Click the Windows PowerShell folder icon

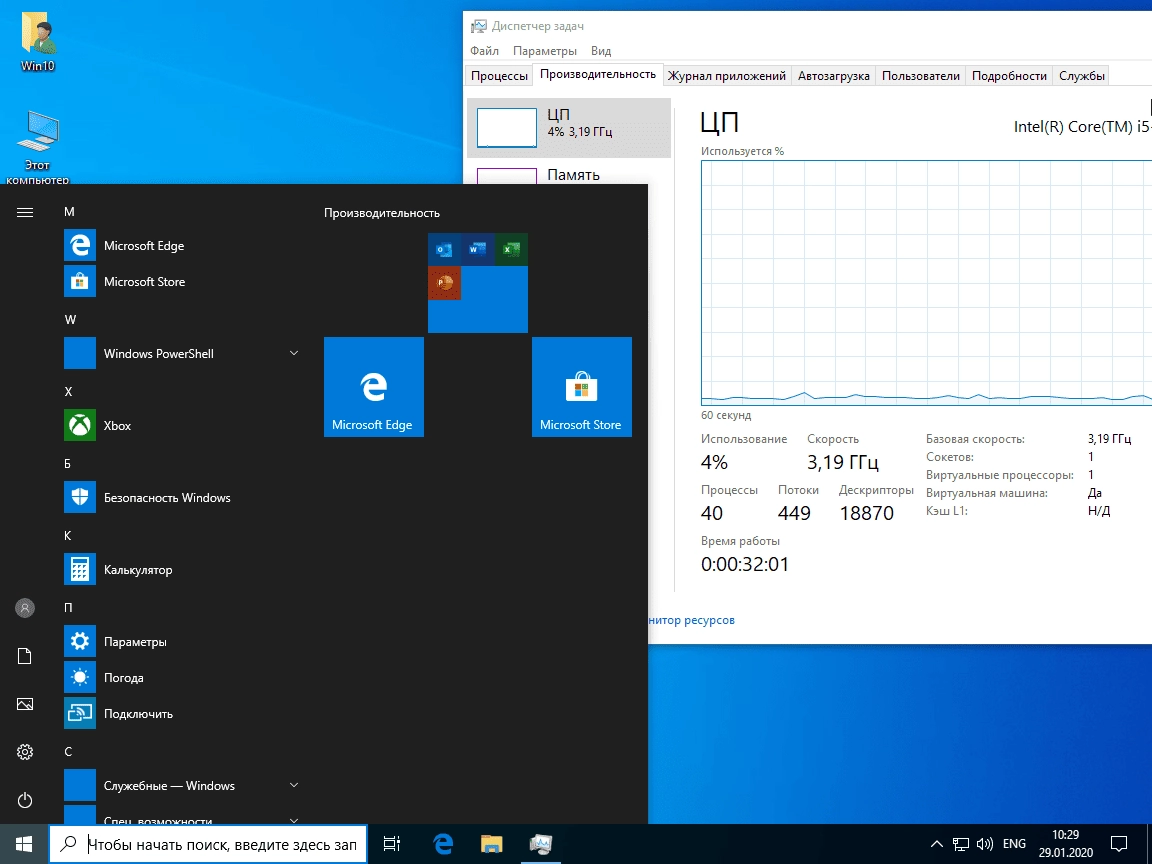click(79, 353)
